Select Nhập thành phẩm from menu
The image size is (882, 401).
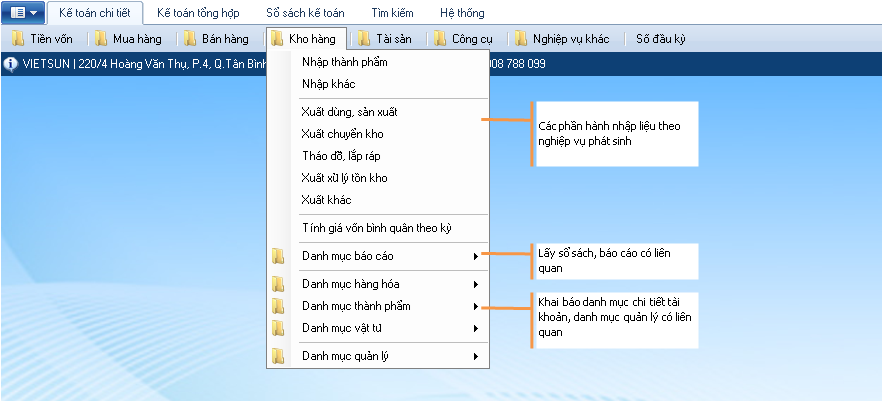point(344,62)
